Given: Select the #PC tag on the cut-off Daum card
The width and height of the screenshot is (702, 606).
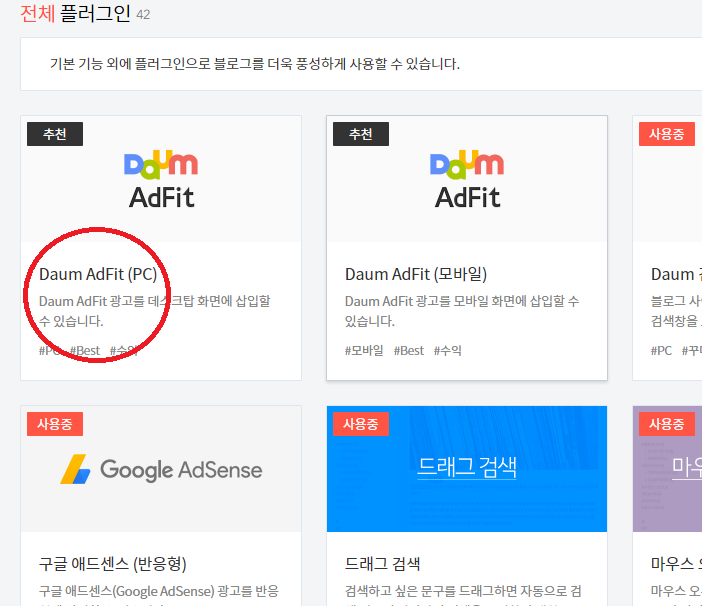Looking at the screenshot, I should (661, 350).
